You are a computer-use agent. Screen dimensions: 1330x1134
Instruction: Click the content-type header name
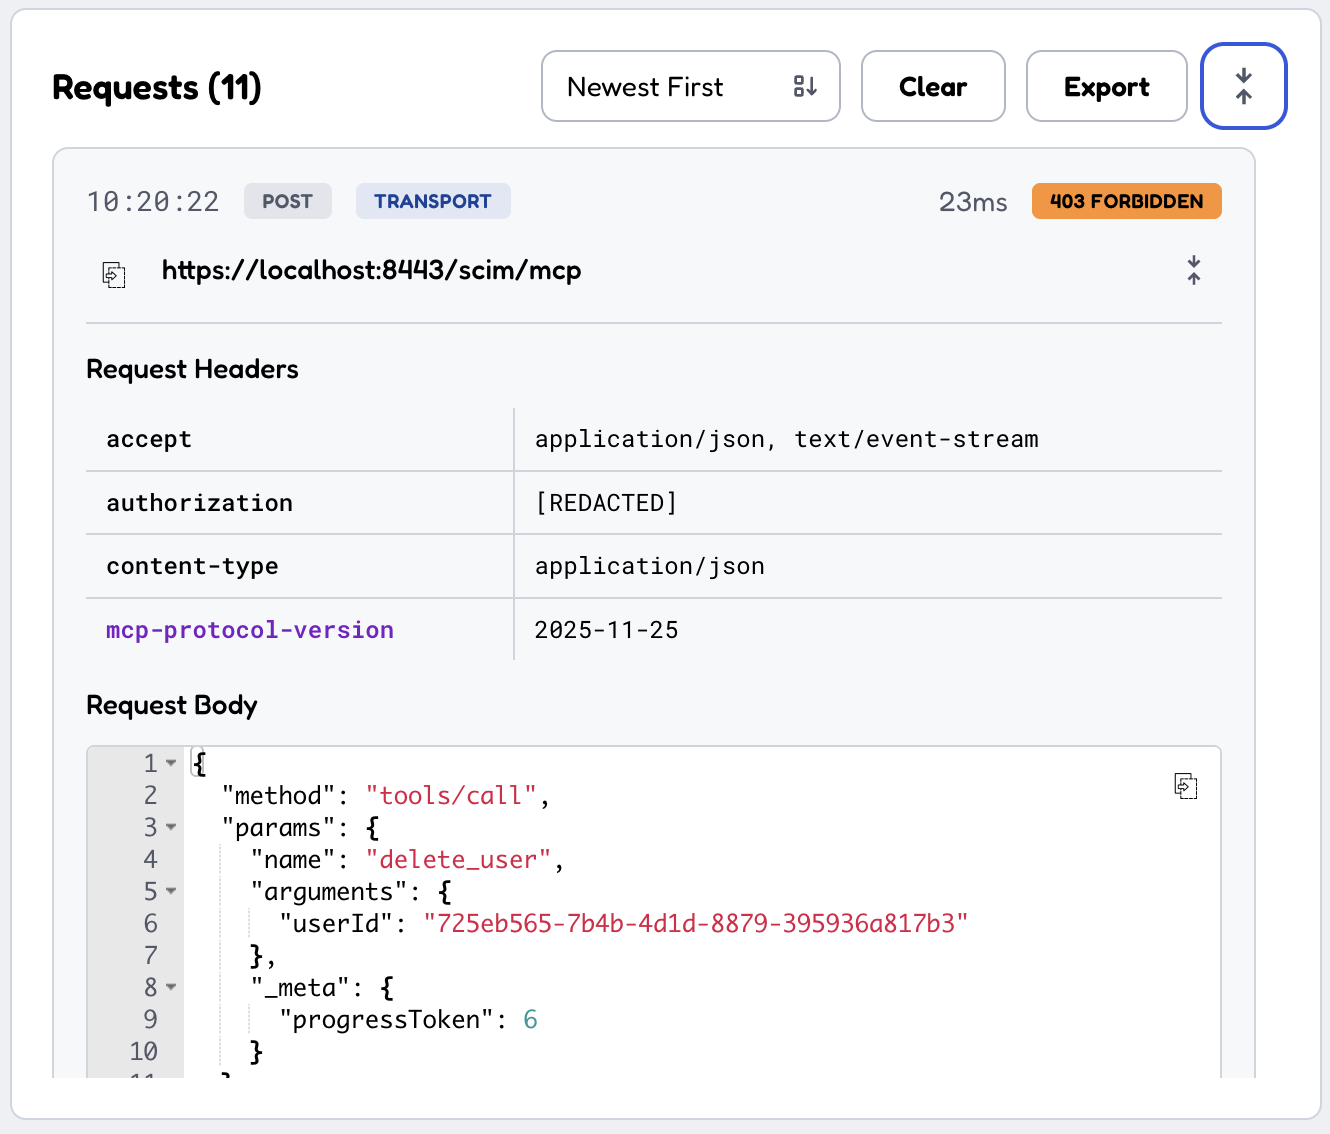192,566
